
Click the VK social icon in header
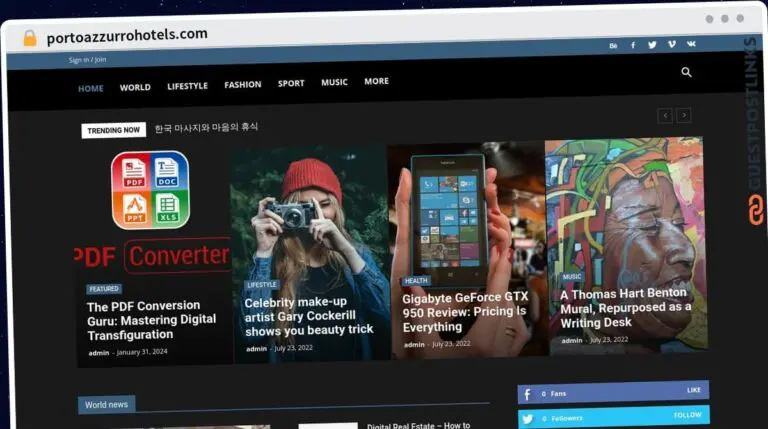pyautogui.click(x=691, y=44)
